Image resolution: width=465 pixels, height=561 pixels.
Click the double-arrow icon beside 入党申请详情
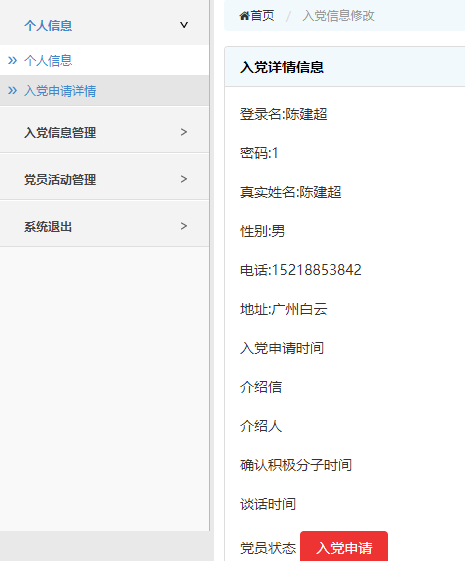point(13,91)
